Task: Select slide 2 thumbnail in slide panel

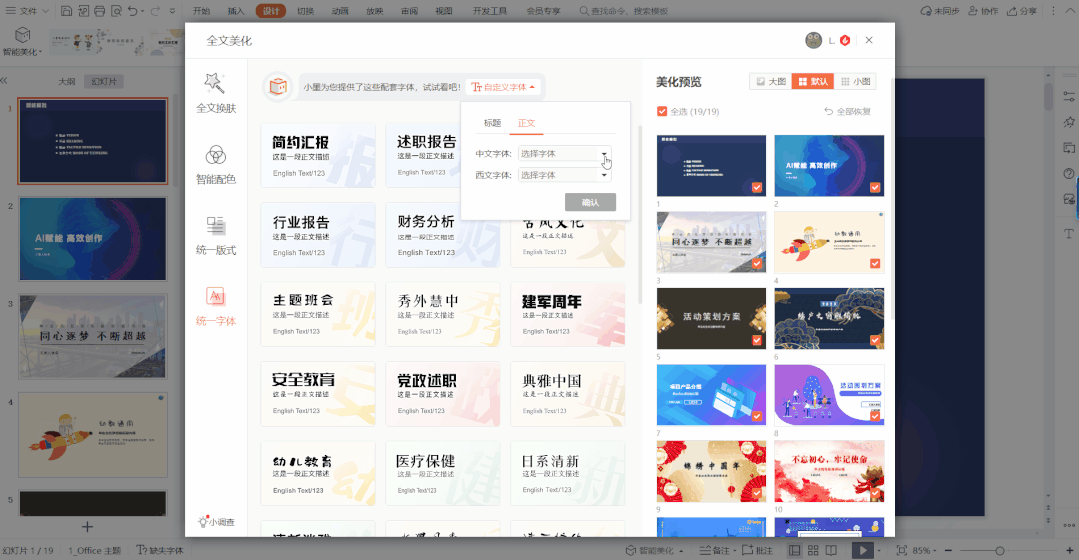Action: (93, 239)
